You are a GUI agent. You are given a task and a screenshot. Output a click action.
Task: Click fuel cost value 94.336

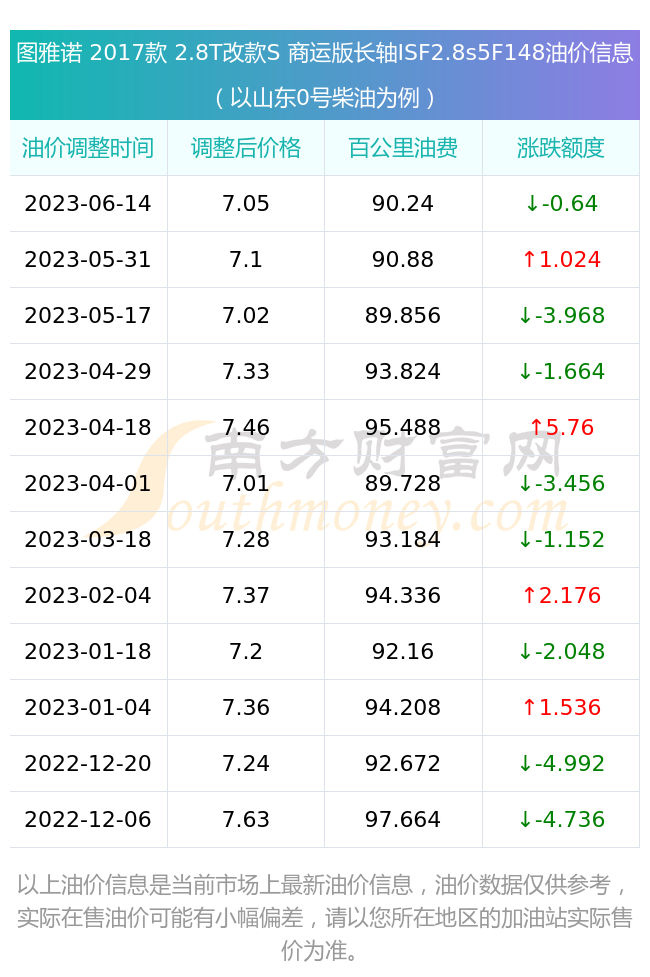tap(403, 596)
